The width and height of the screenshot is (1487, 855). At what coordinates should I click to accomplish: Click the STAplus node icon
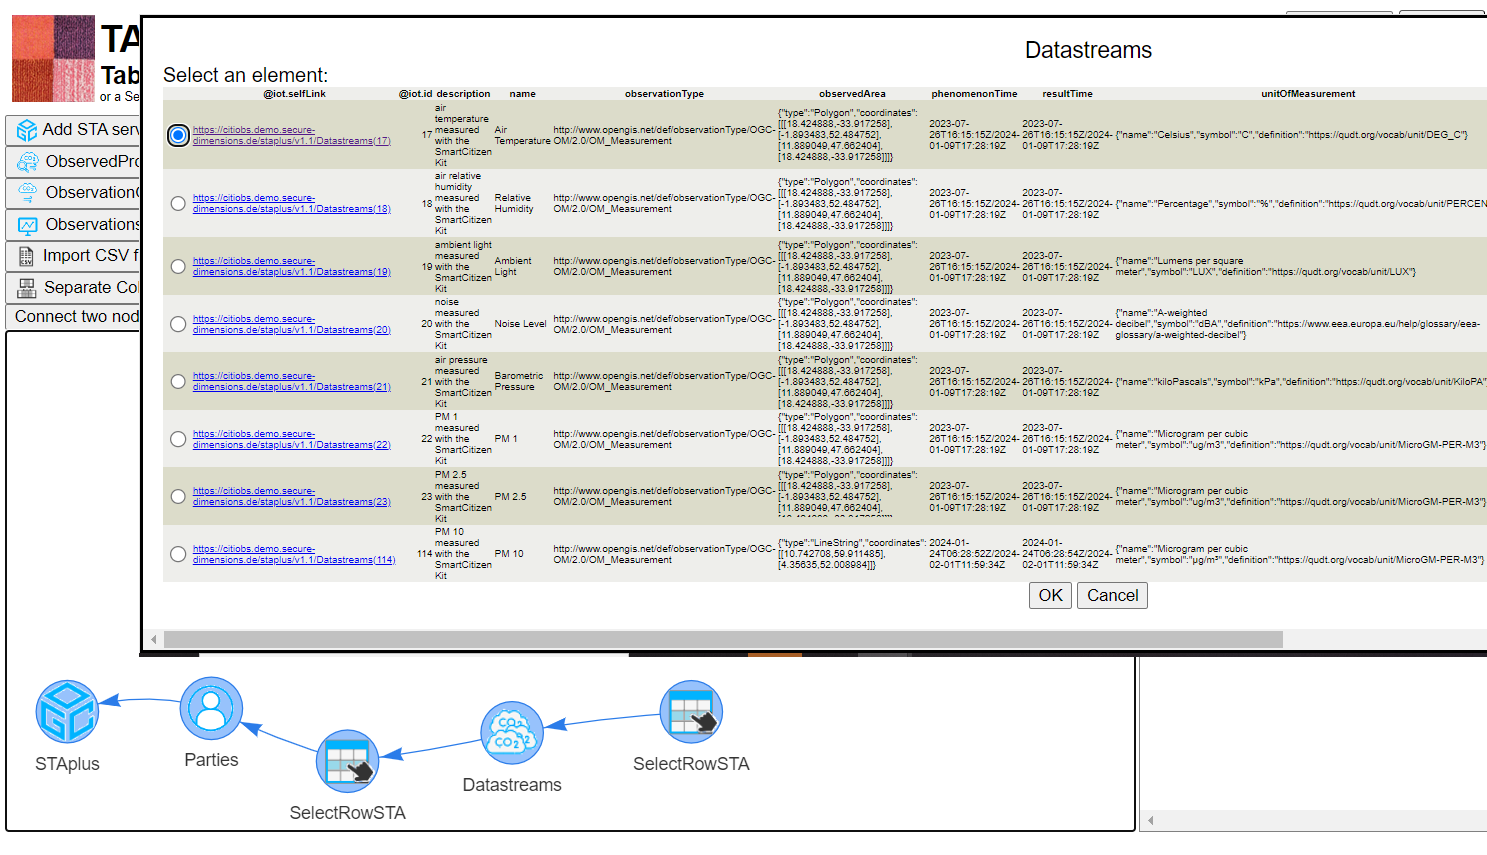click(67, 712)
